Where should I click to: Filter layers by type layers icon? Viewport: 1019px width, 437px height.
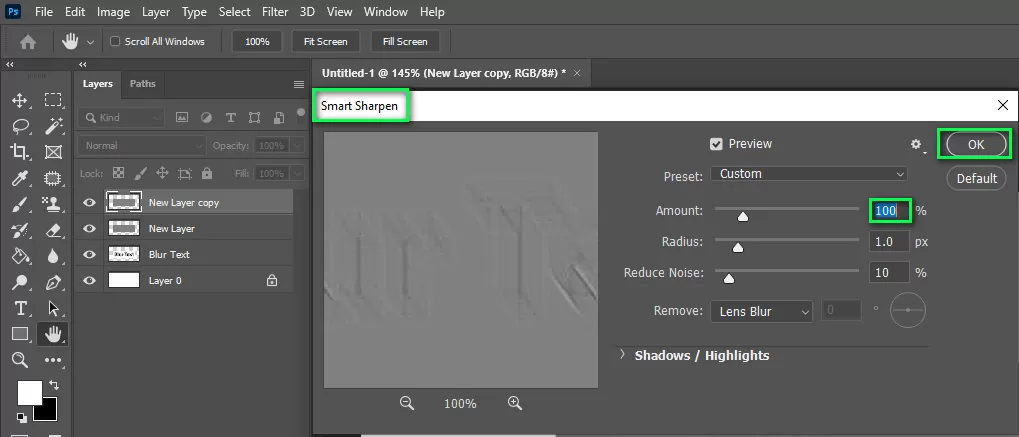[230, 118]
